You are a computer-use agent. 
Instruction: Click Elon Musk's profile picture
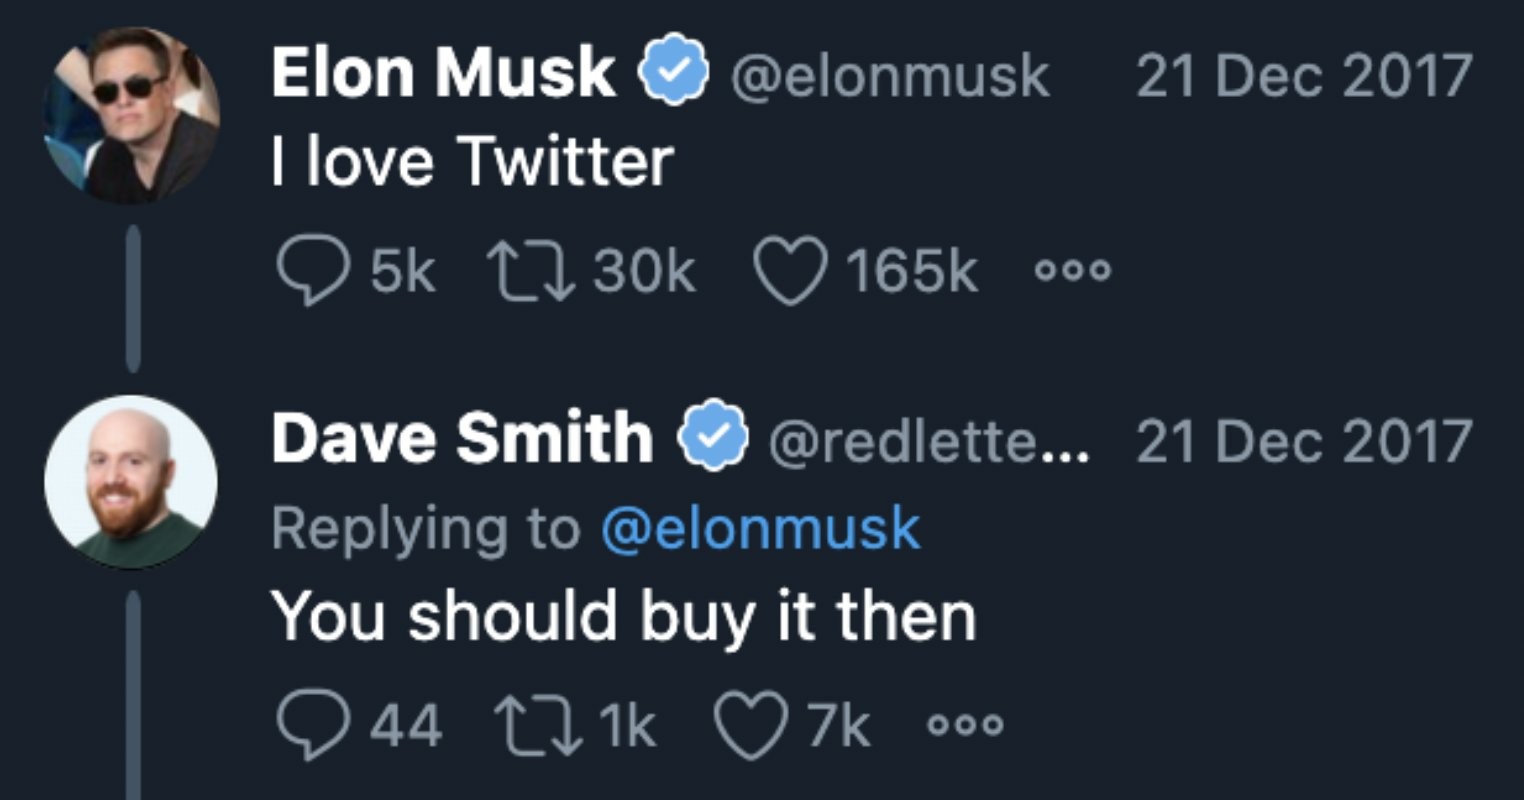click(x=131, y=115)
